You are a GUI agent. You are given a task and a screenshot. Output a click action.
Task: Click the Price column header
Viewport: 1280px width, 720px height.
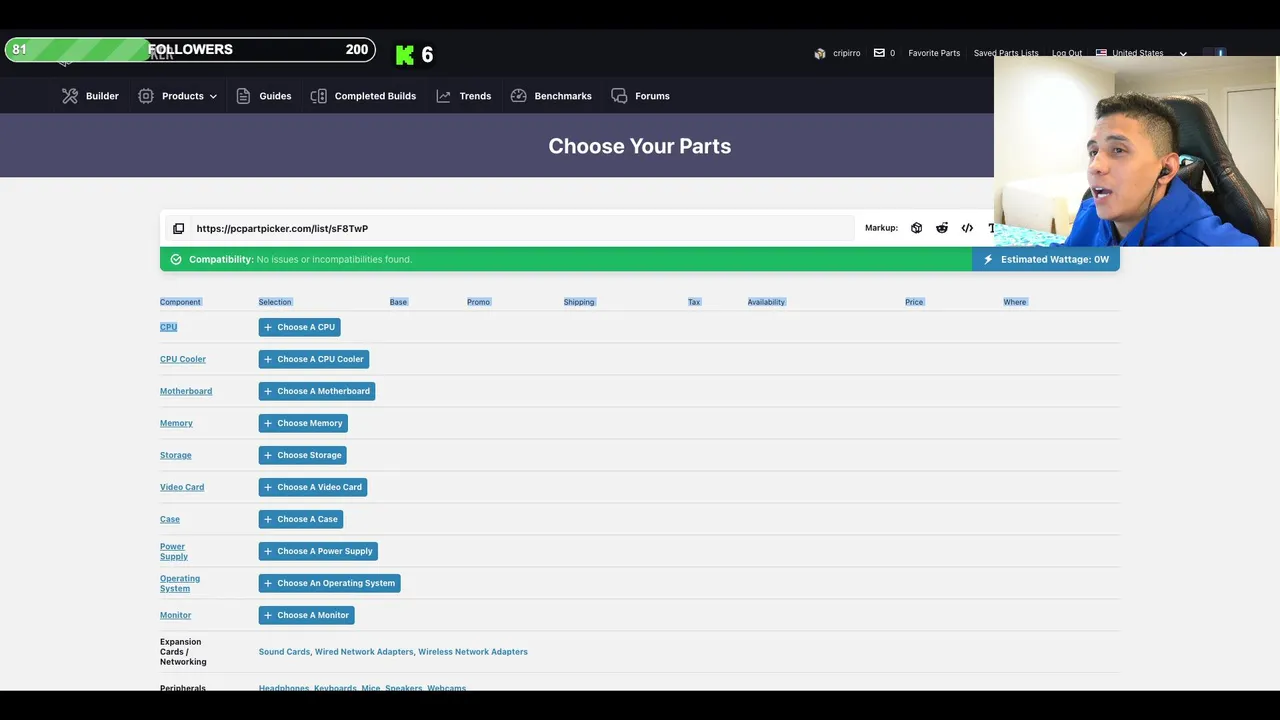(914, 302)
